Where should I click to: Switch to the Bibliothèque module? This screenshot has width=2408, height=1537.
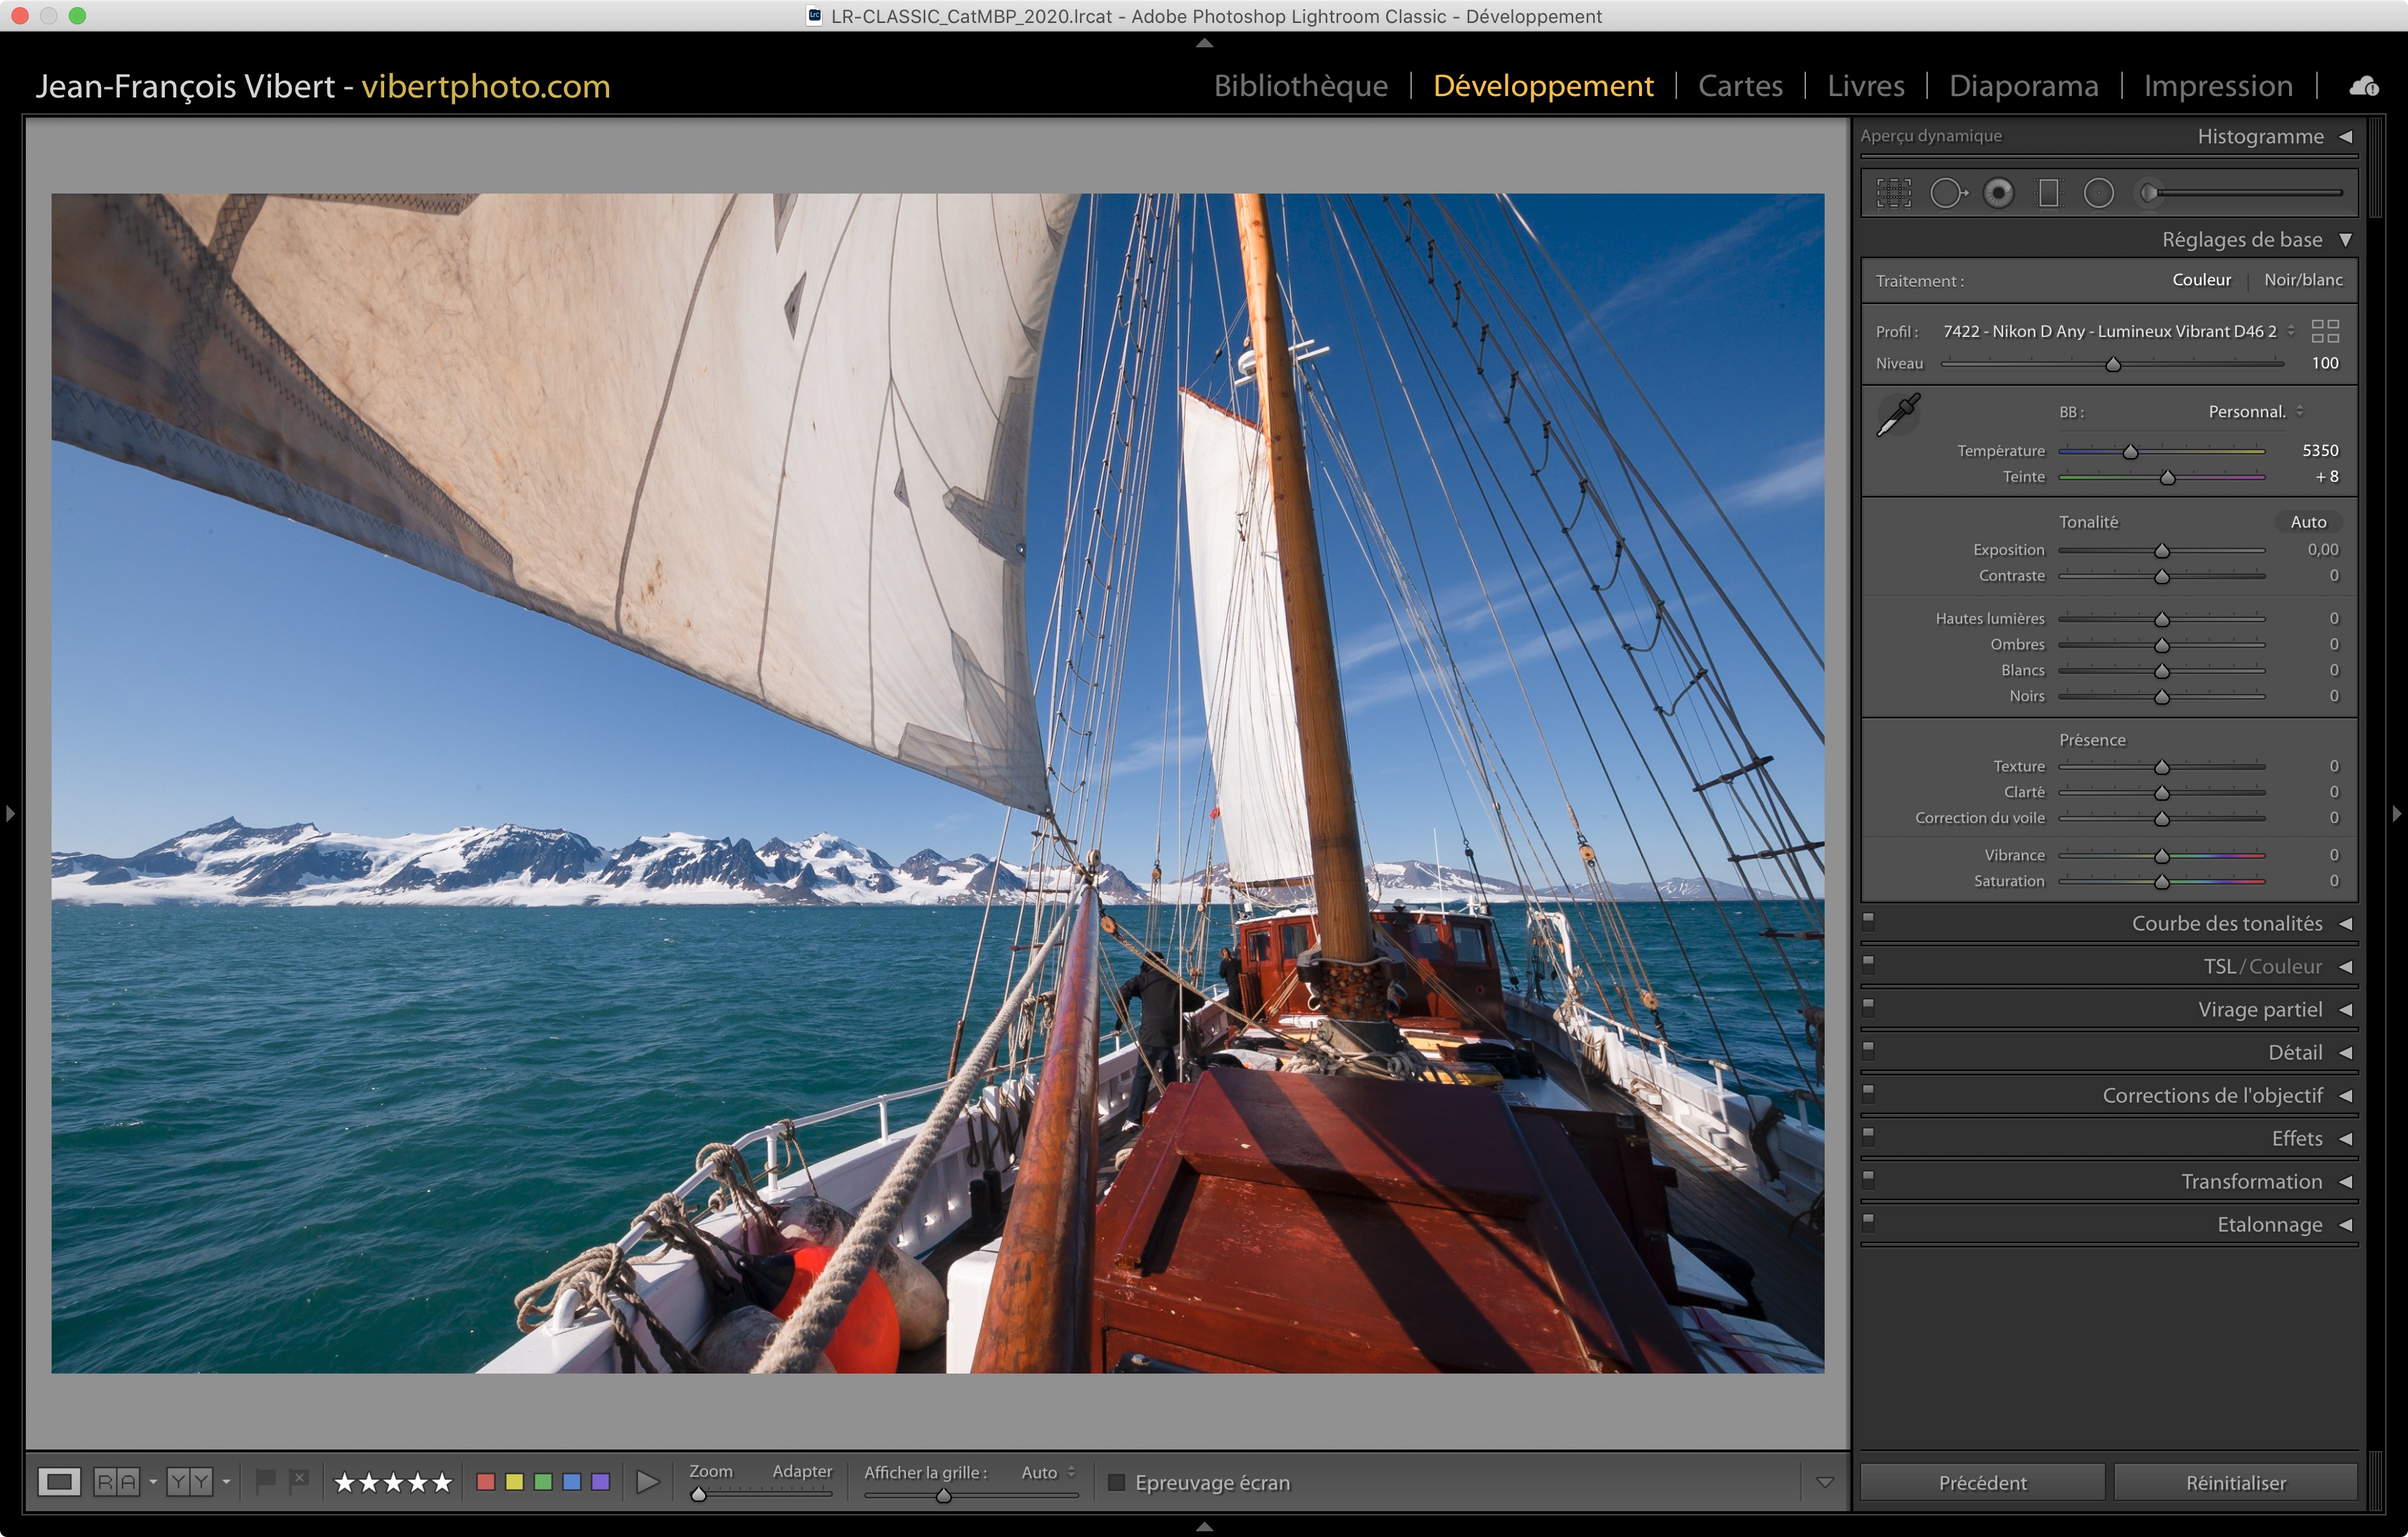coord(1300,86)
